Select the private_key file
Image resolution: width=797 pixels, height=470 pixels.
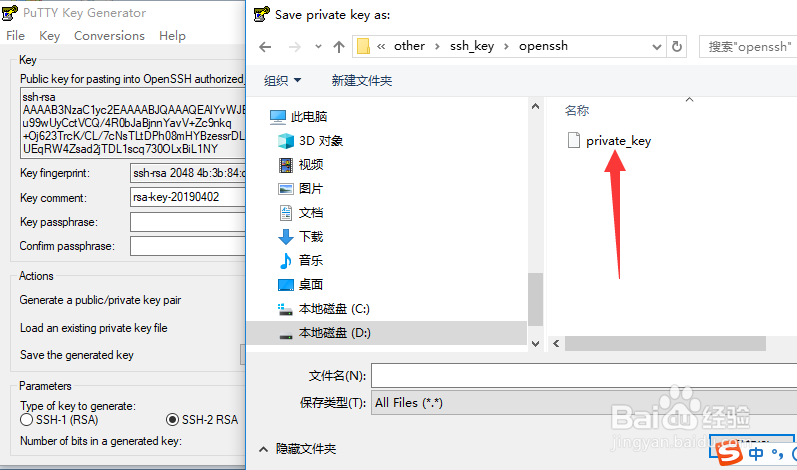(x=609, y=141)
